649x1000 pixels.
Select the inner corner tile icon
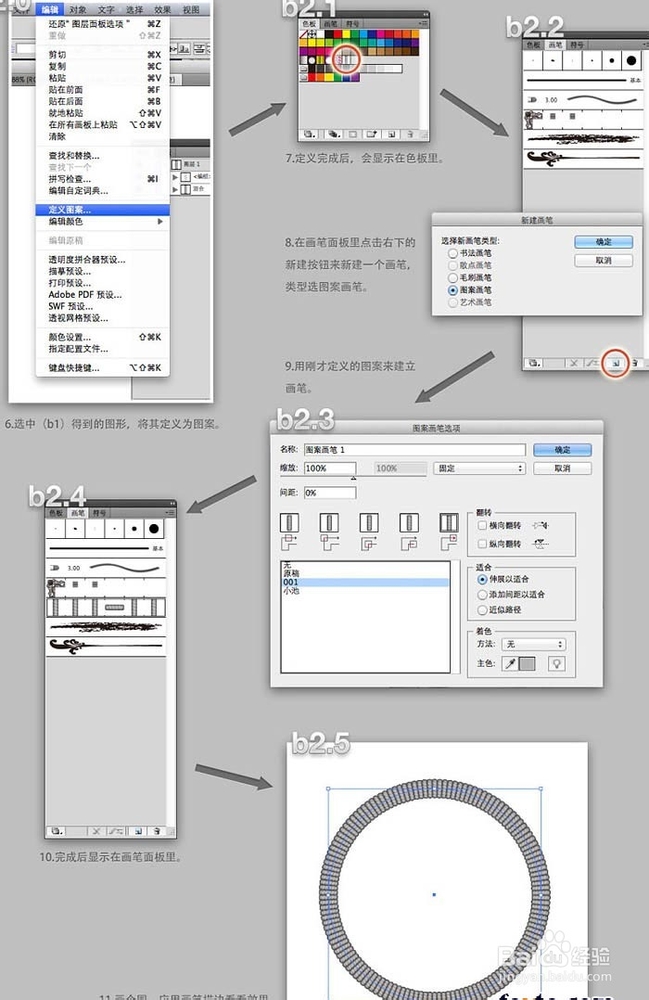coord(369,523)
